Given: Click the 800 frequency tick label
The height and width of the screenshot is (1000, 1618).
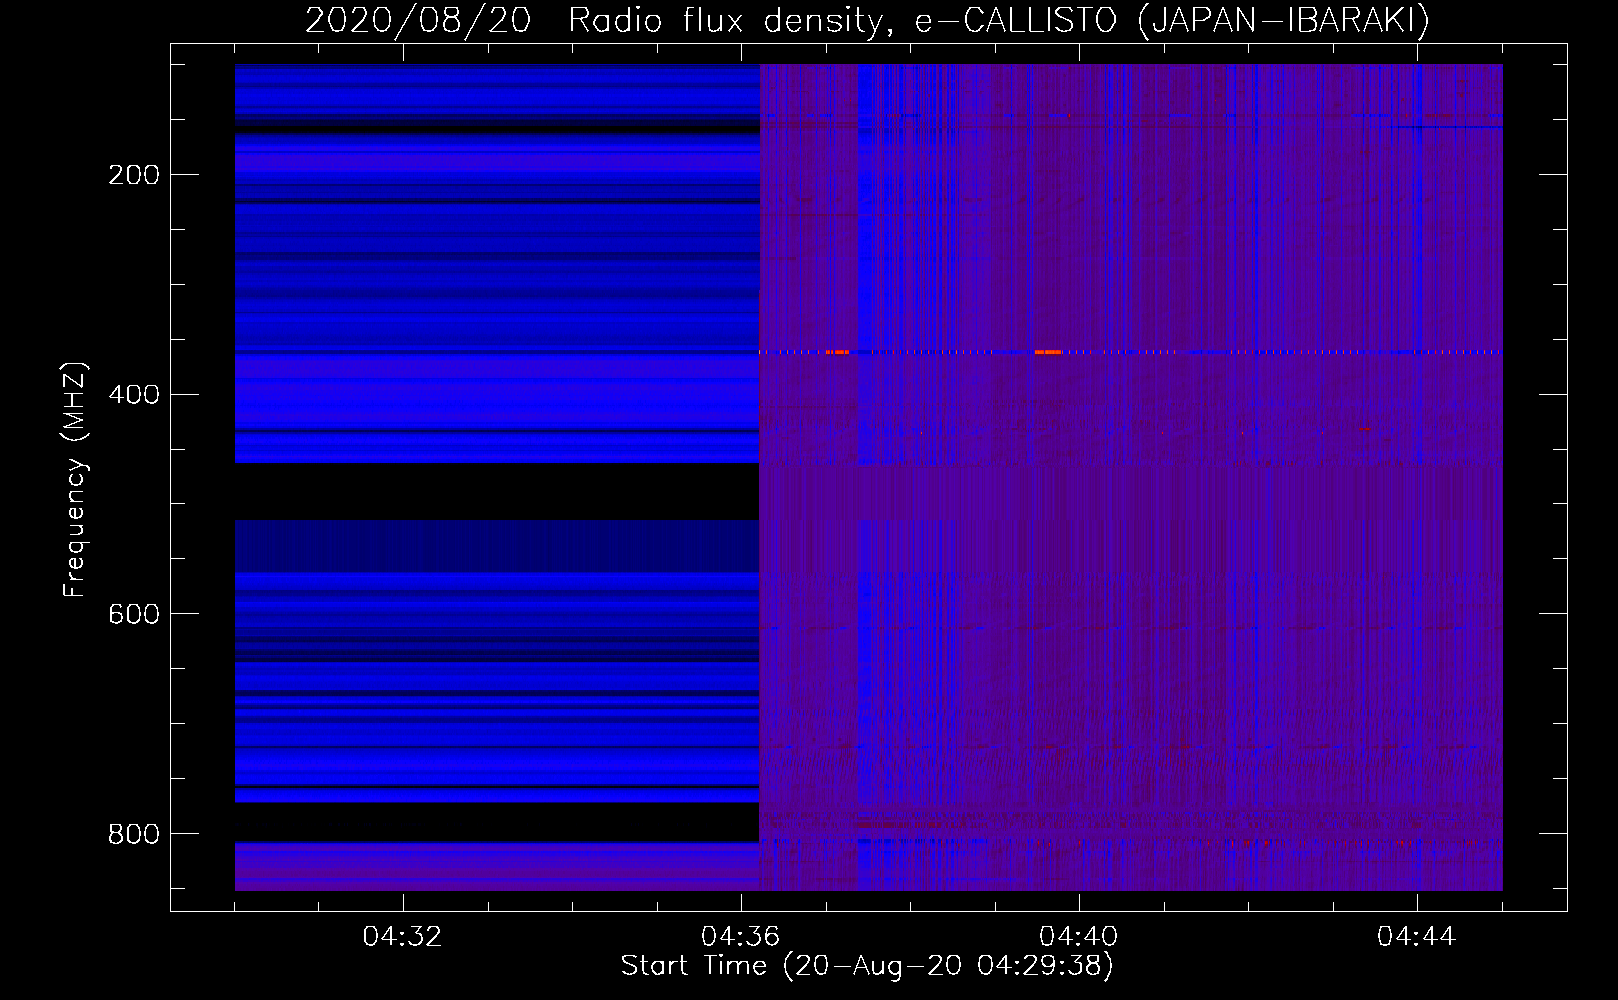Looking at the screenshot, I should tap(134, 833).
